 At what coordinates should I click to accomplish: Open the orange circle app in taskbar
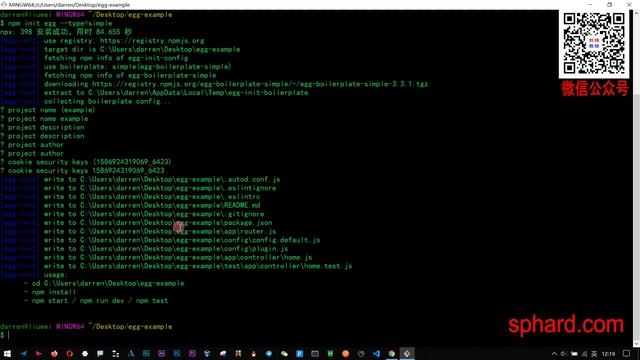[x=346, y=353]
